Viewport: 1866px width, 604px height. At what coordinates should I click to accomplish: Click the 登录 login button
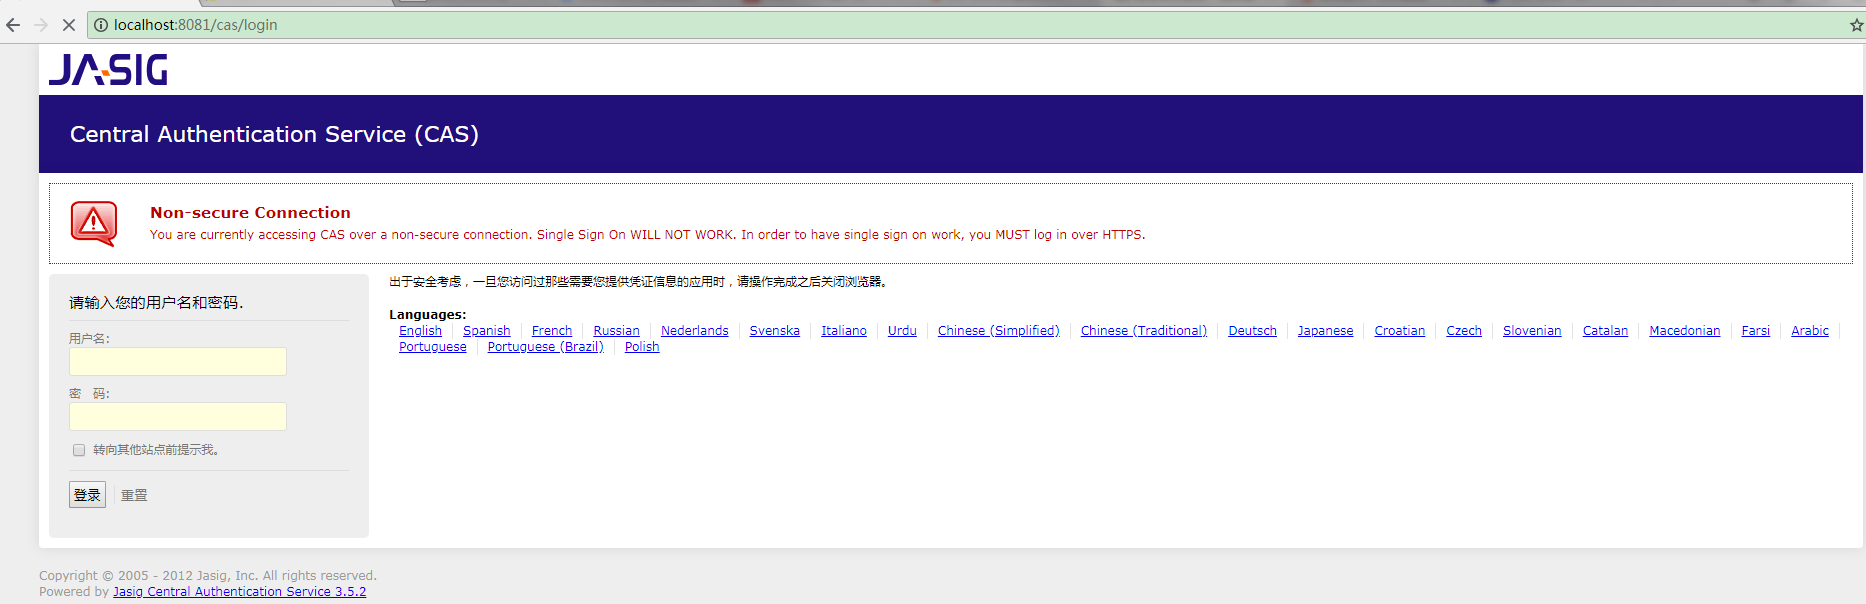coord(87,495)
